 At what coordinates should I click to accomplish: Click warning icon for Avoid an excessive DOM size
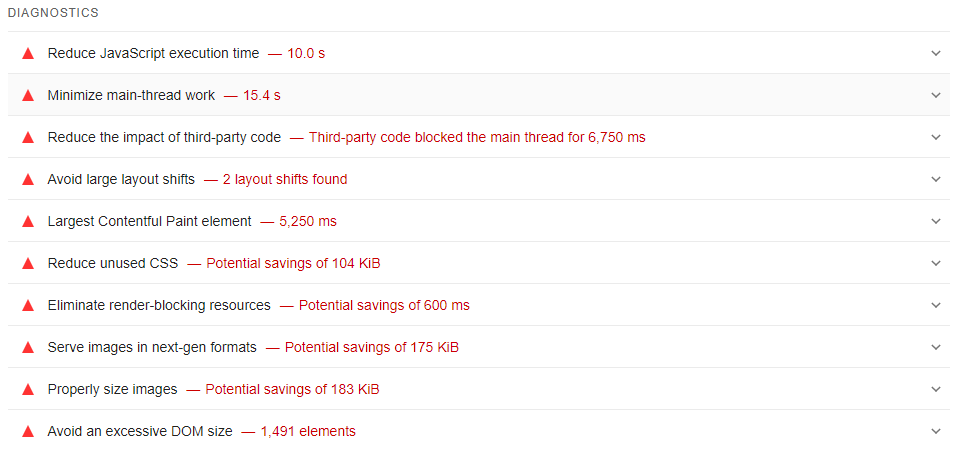28,431
